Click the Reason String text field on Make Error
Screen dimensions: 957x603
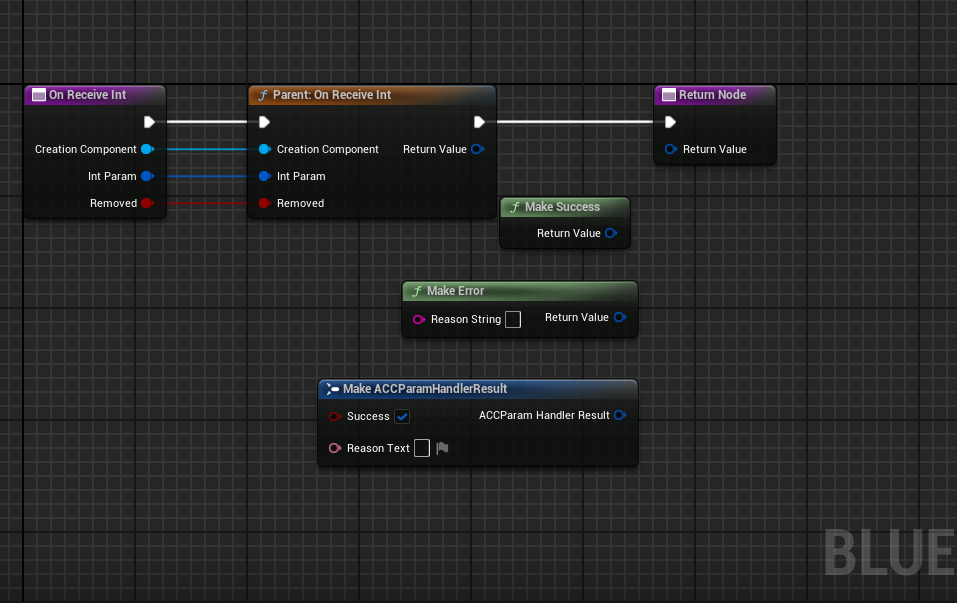(513, 319)
